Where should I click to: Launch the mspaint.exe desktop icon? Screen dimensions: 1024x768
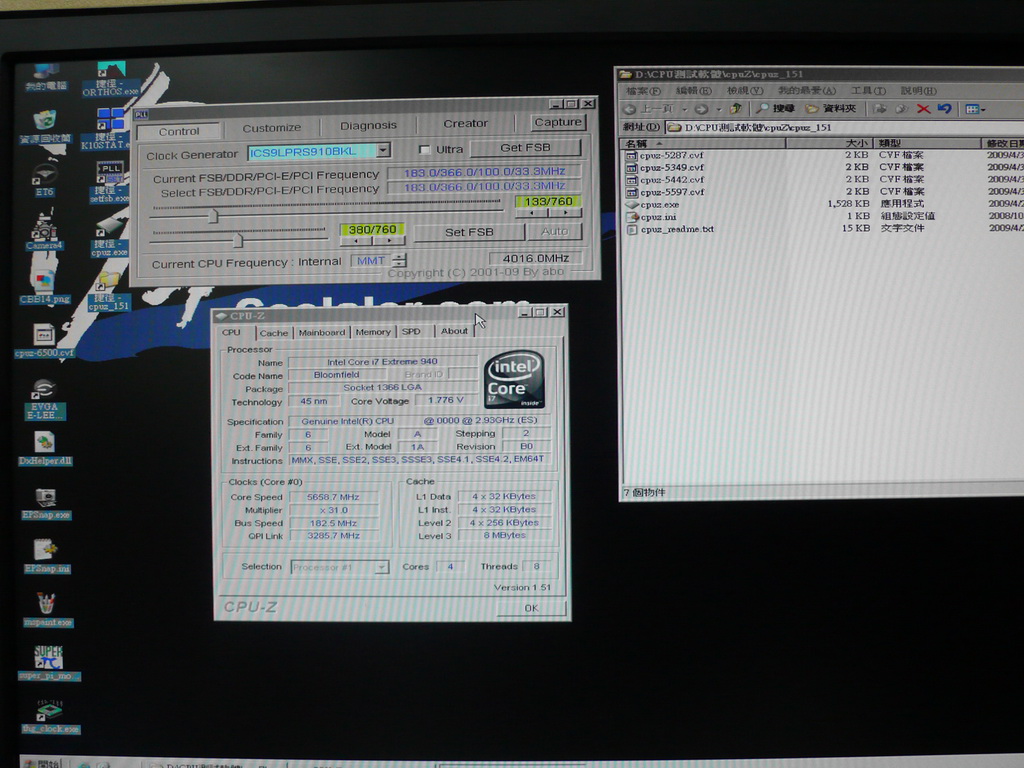(x=47, y=610)
